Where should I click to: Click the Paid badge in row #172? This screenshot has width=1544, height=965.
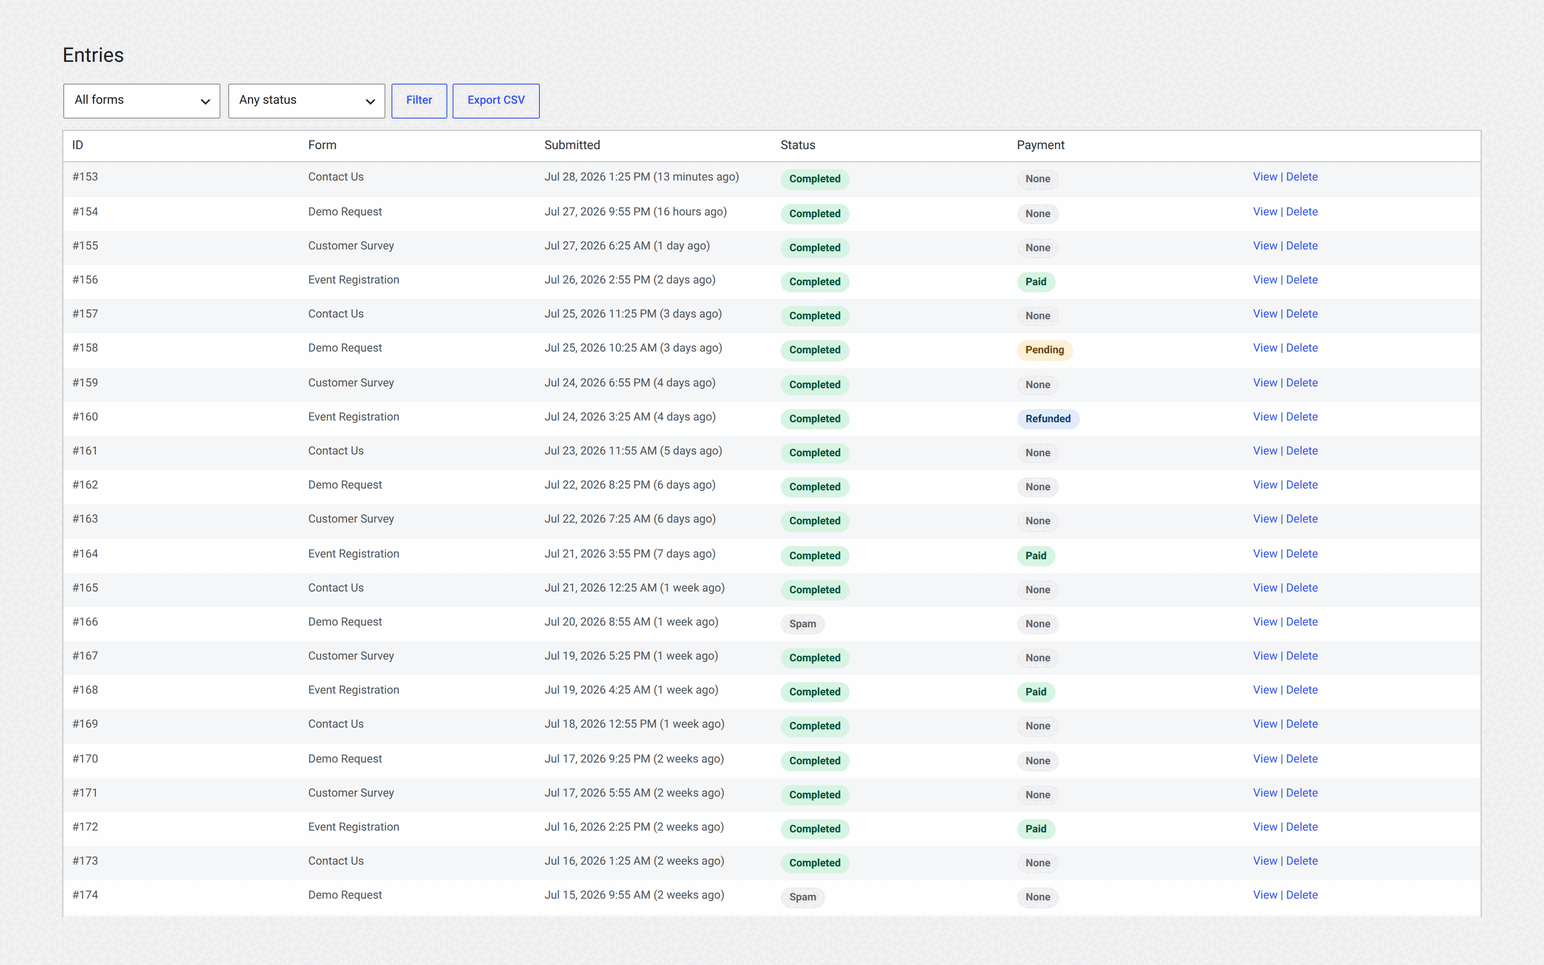1036,829
